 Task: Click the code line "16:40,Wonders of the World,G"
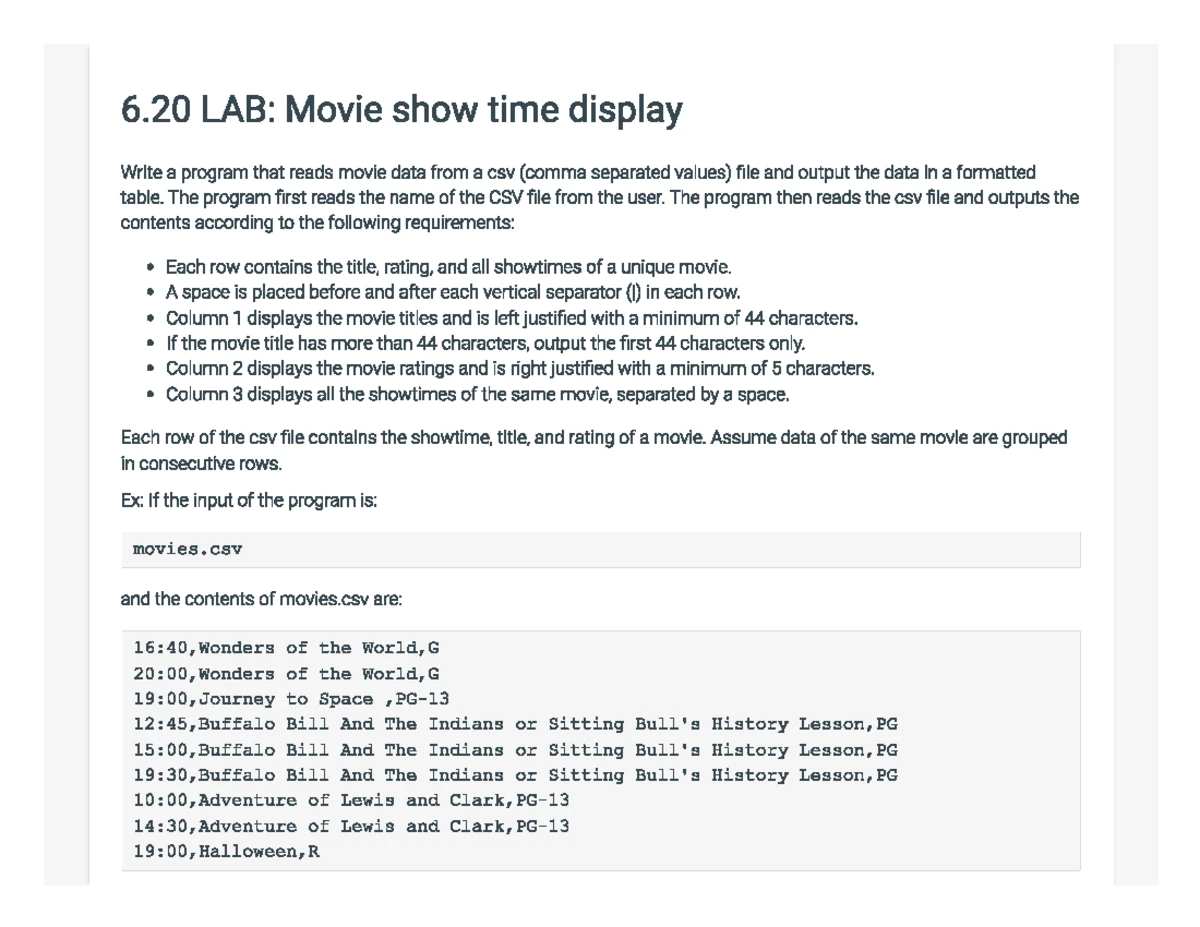point(286,648)
